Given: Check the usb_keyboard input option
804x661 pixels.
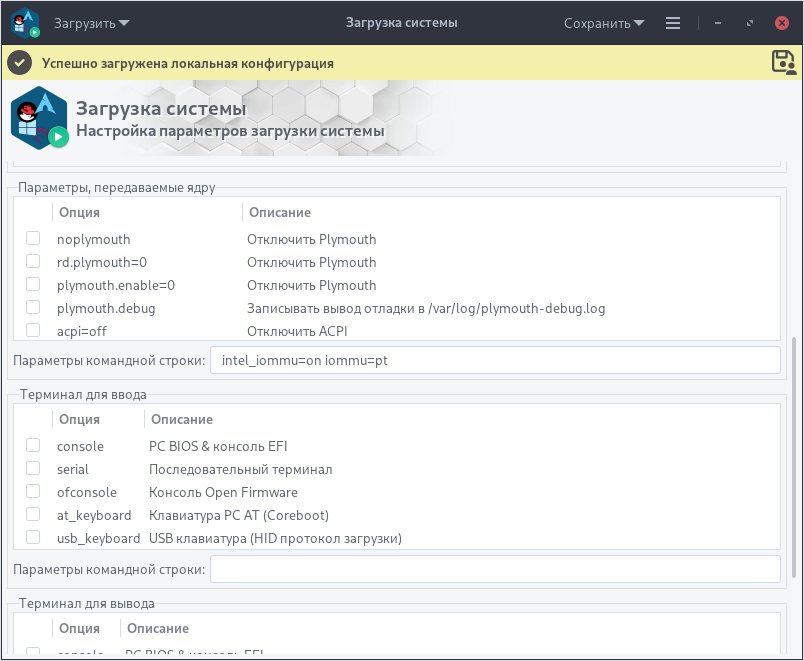Looking at the screenshot, I should pyautogui.click(x=32, y=538).
